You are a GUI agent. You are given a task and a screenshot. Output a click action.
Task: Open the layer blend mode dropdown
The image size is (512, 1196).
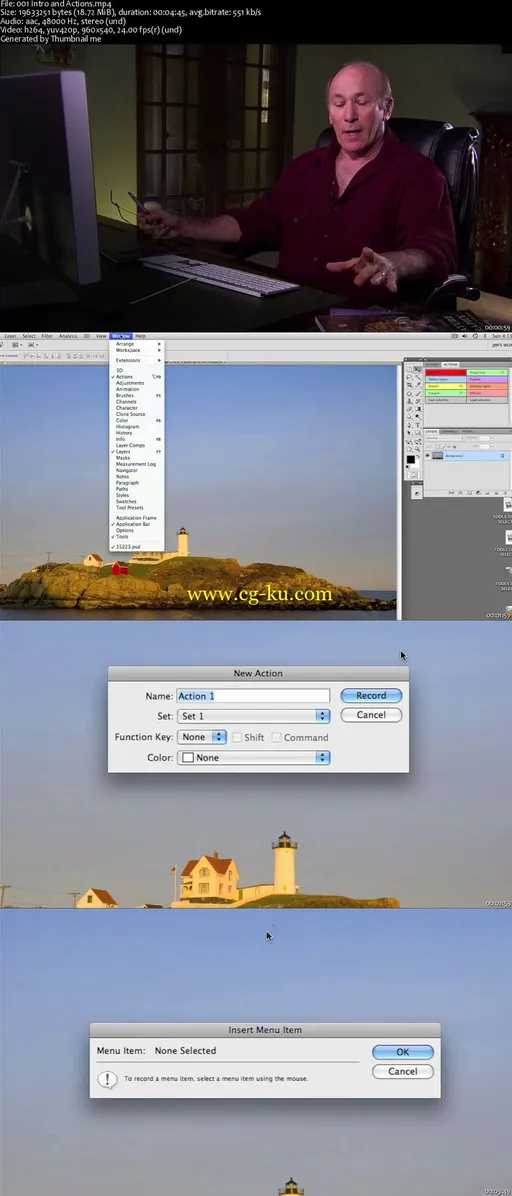click(445, 438)
